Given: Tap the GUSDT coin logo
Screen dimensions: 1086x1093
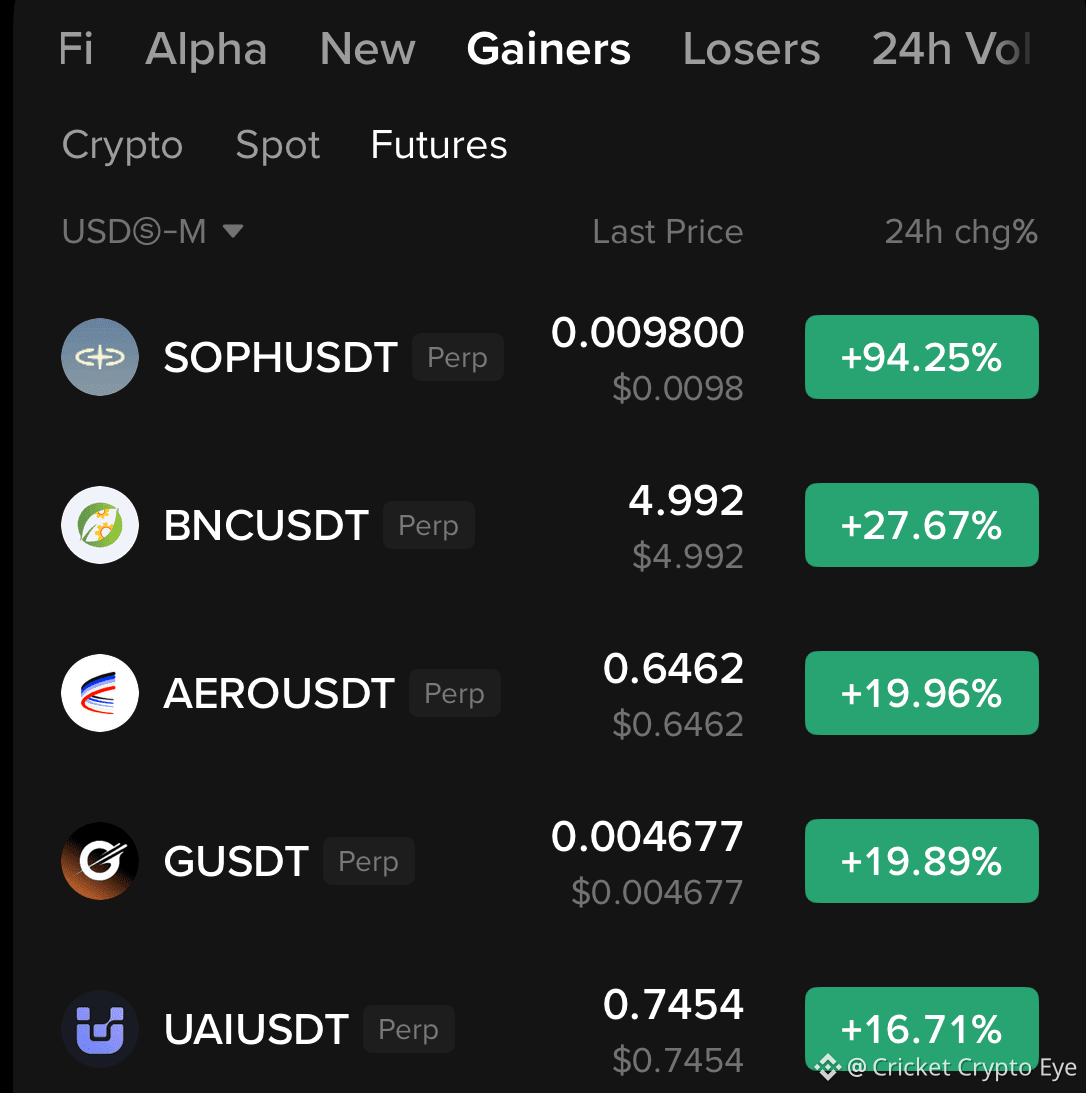Looking at the screenshot, I should (100, 861).
